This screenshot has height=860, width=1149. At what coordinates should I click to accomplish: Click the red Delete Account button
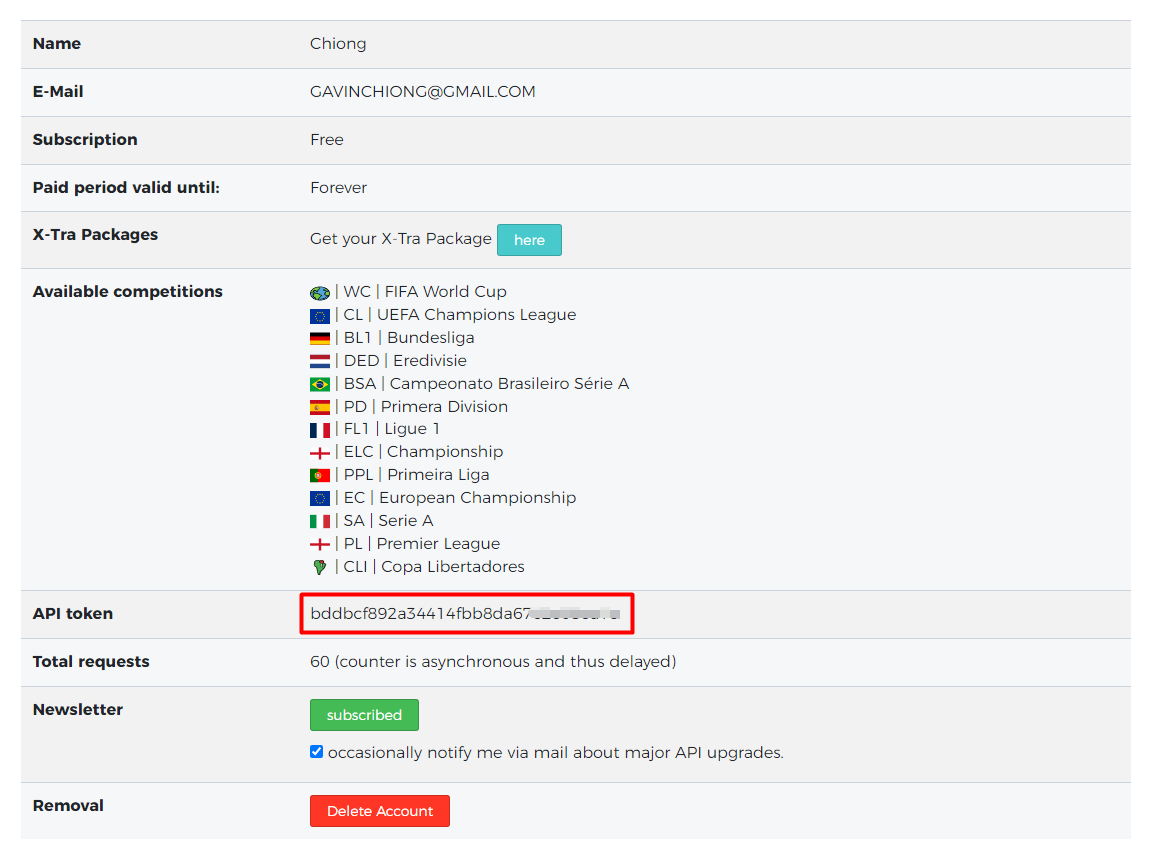click(x=380, y=811)
